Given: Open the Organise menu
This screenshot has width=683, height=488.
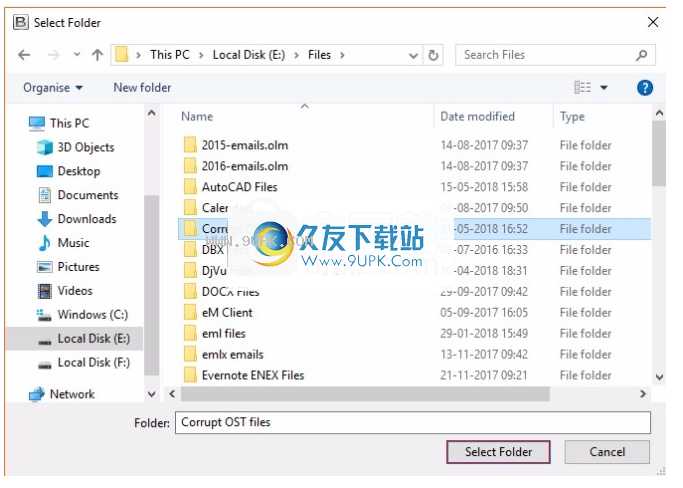Looking at the screenshot, I should 53,88.
